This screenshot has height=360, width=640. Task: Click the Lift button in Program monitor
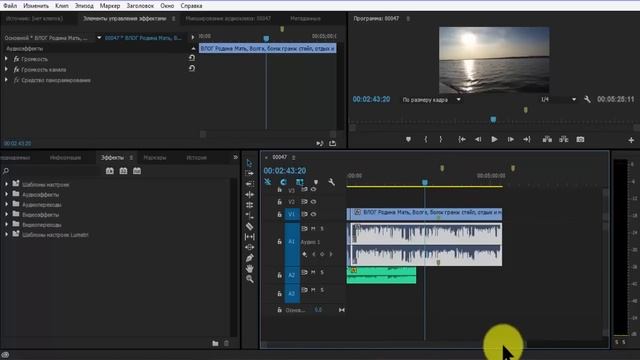547,140
